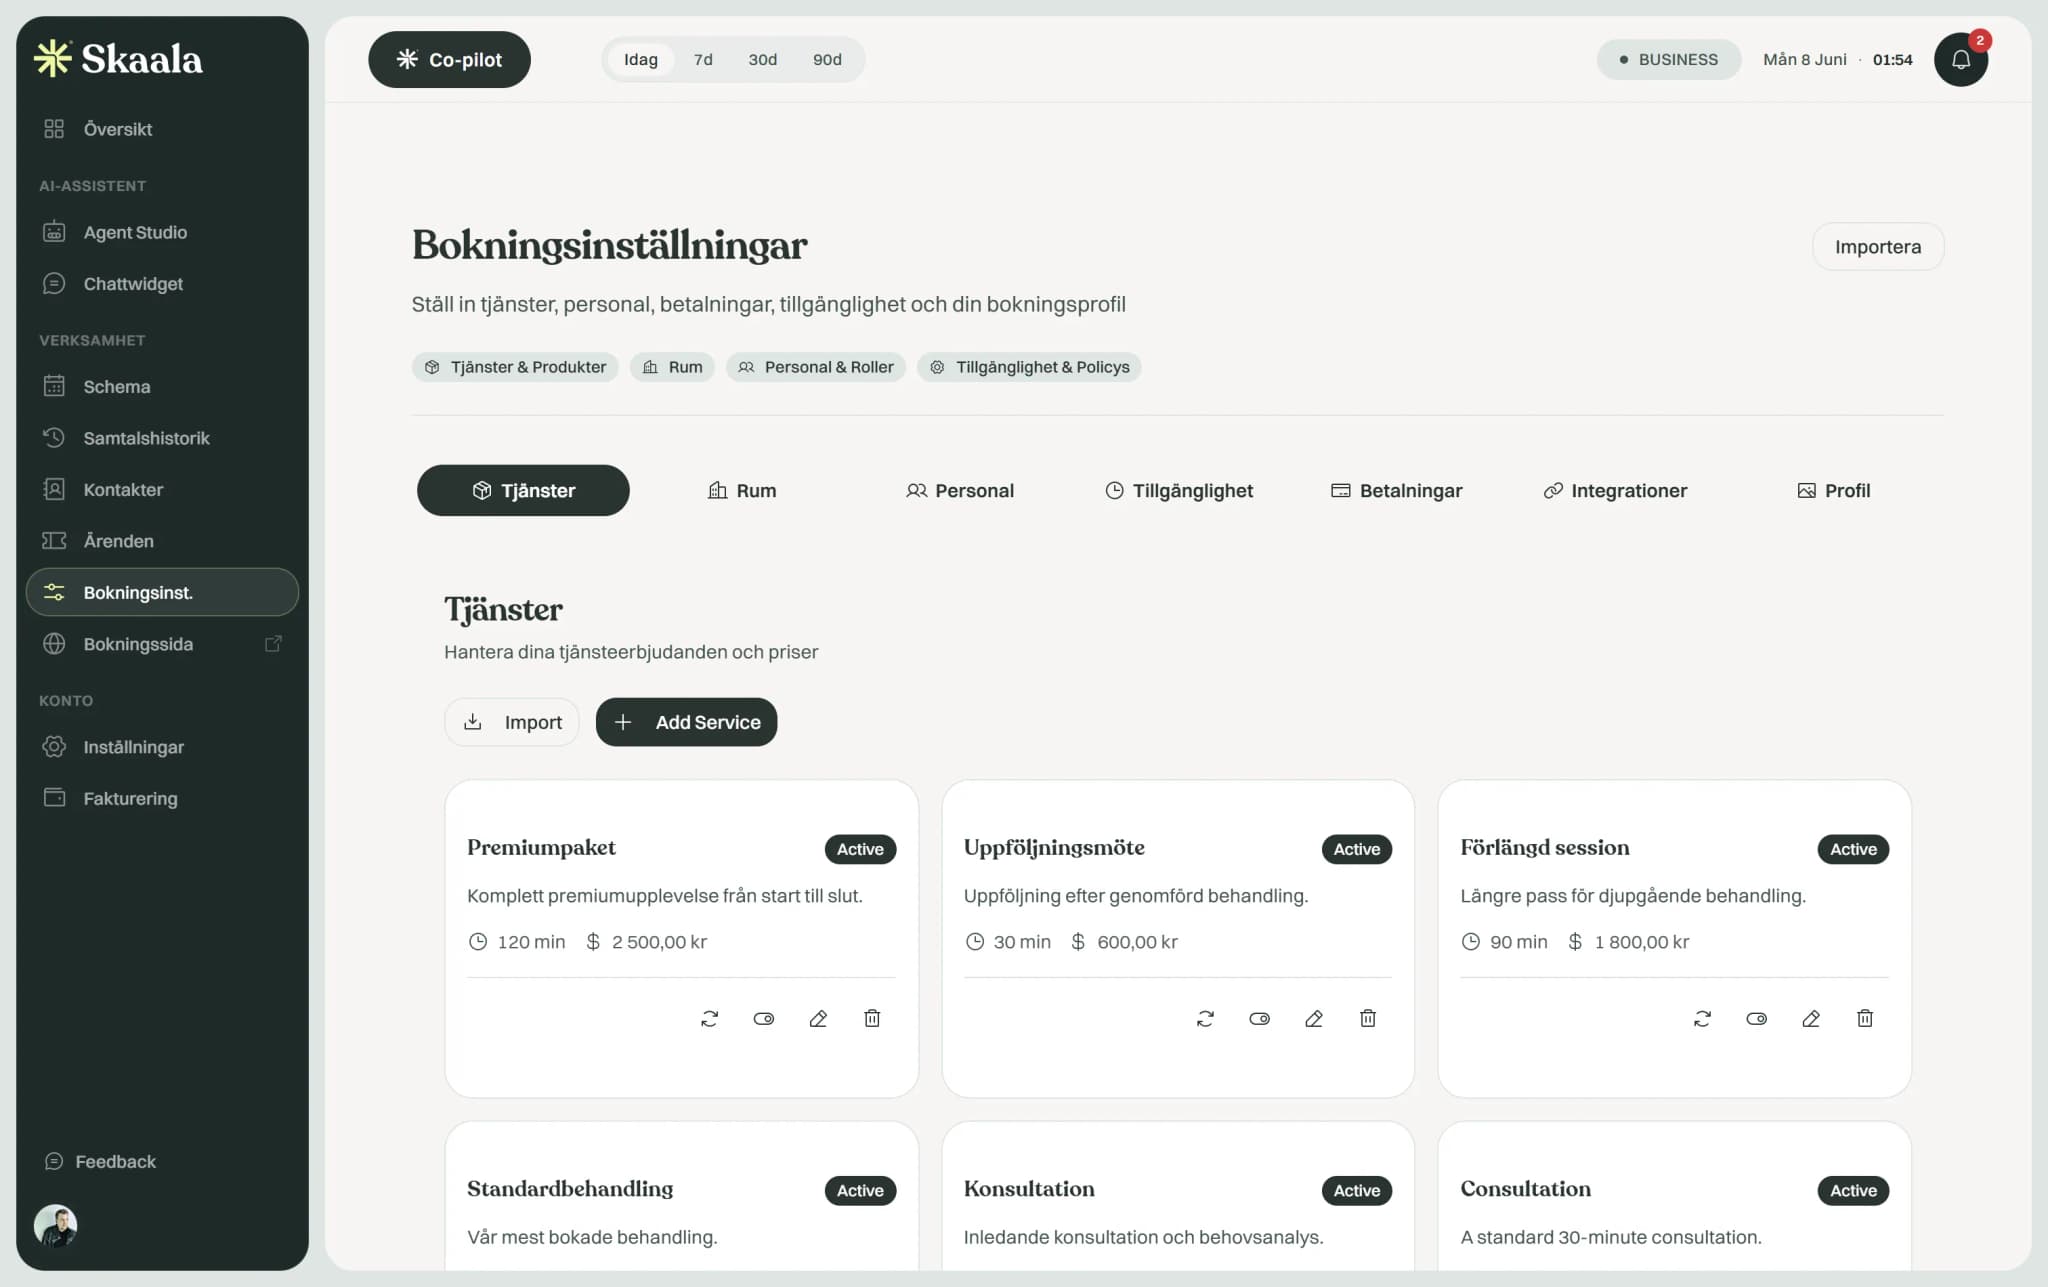
Task: Go to Ärenden
Action: [x=162, y=541]
